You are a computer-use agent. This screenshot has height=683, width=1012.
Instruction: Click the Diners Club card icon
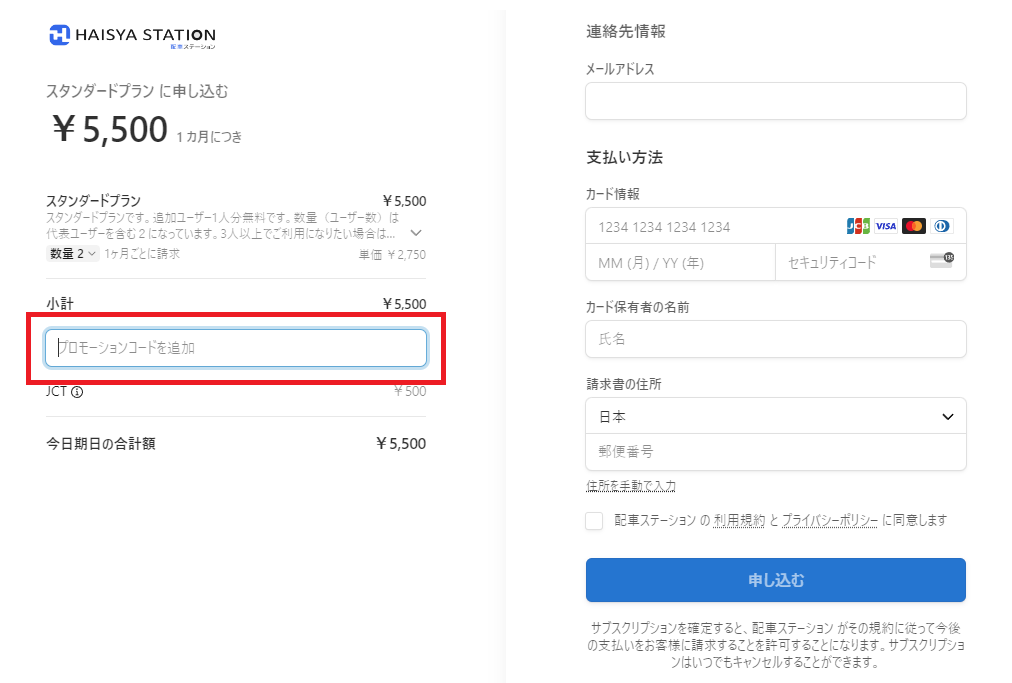[x=942, y=226]
